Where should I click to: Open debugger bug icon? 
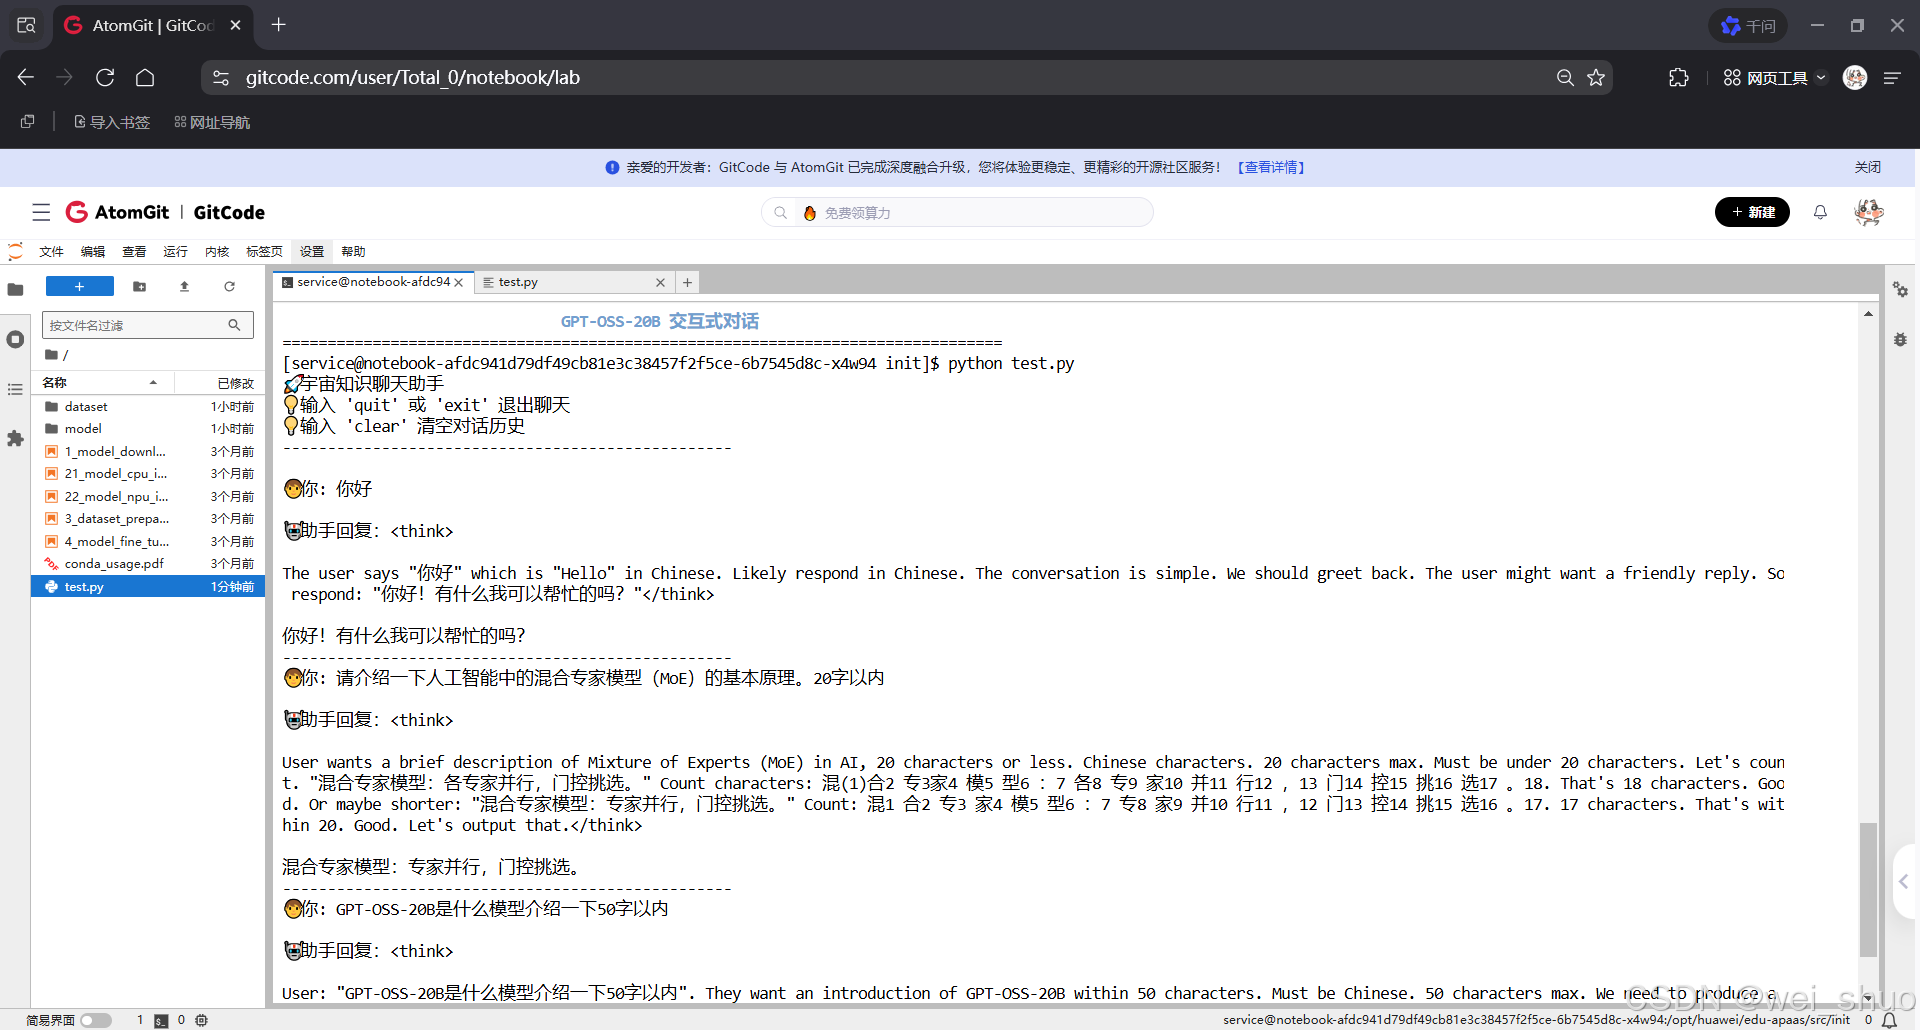(1900, 340)
